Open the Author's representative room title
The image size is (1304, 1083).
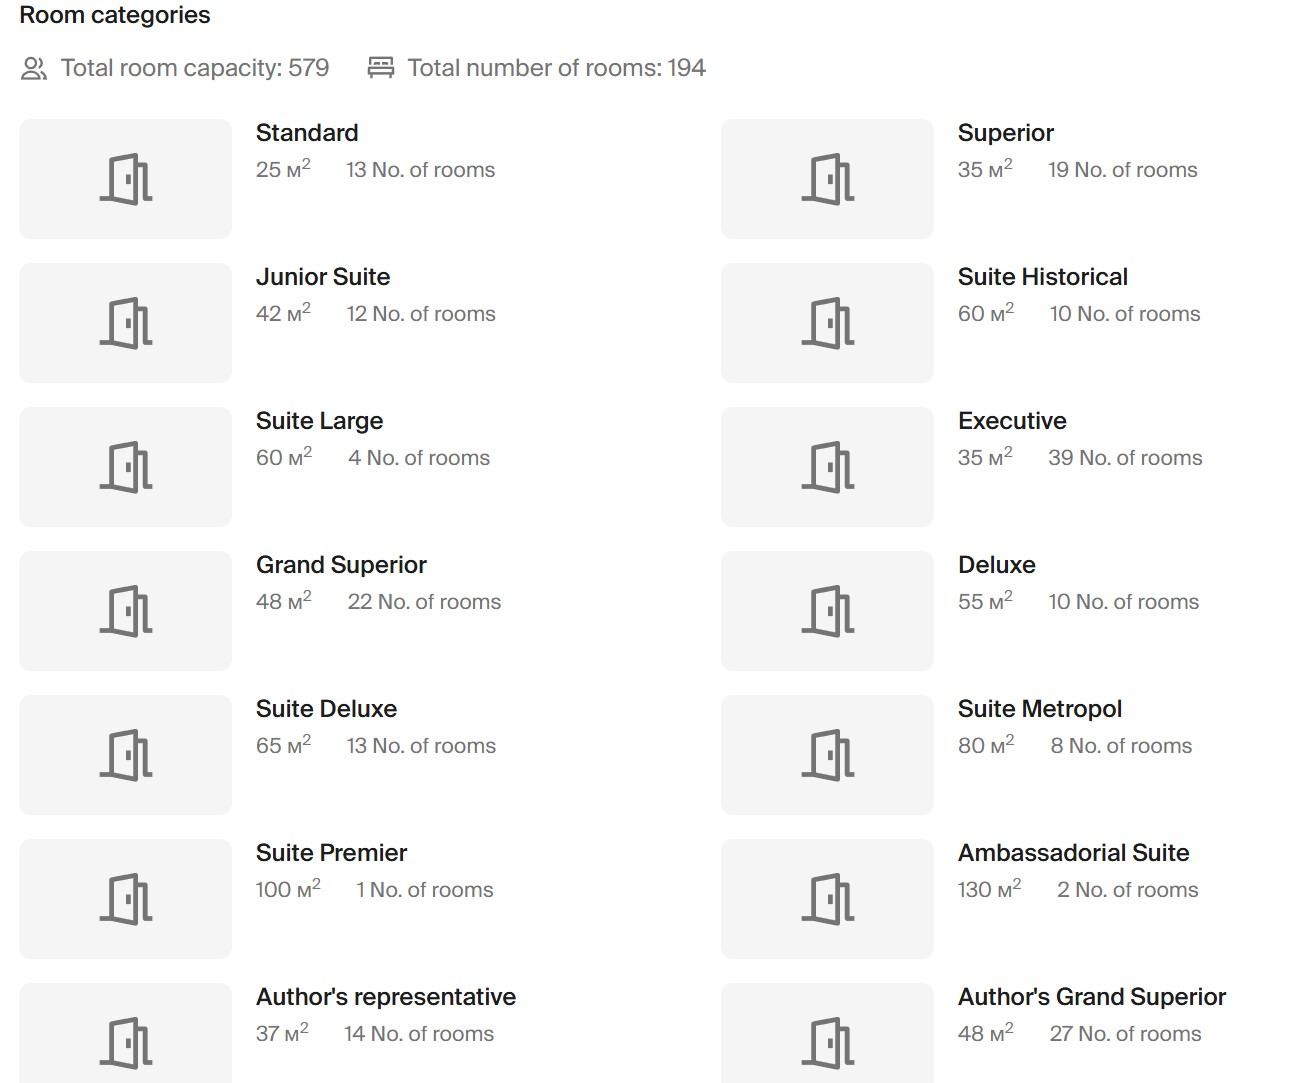[x=385, y=997]
